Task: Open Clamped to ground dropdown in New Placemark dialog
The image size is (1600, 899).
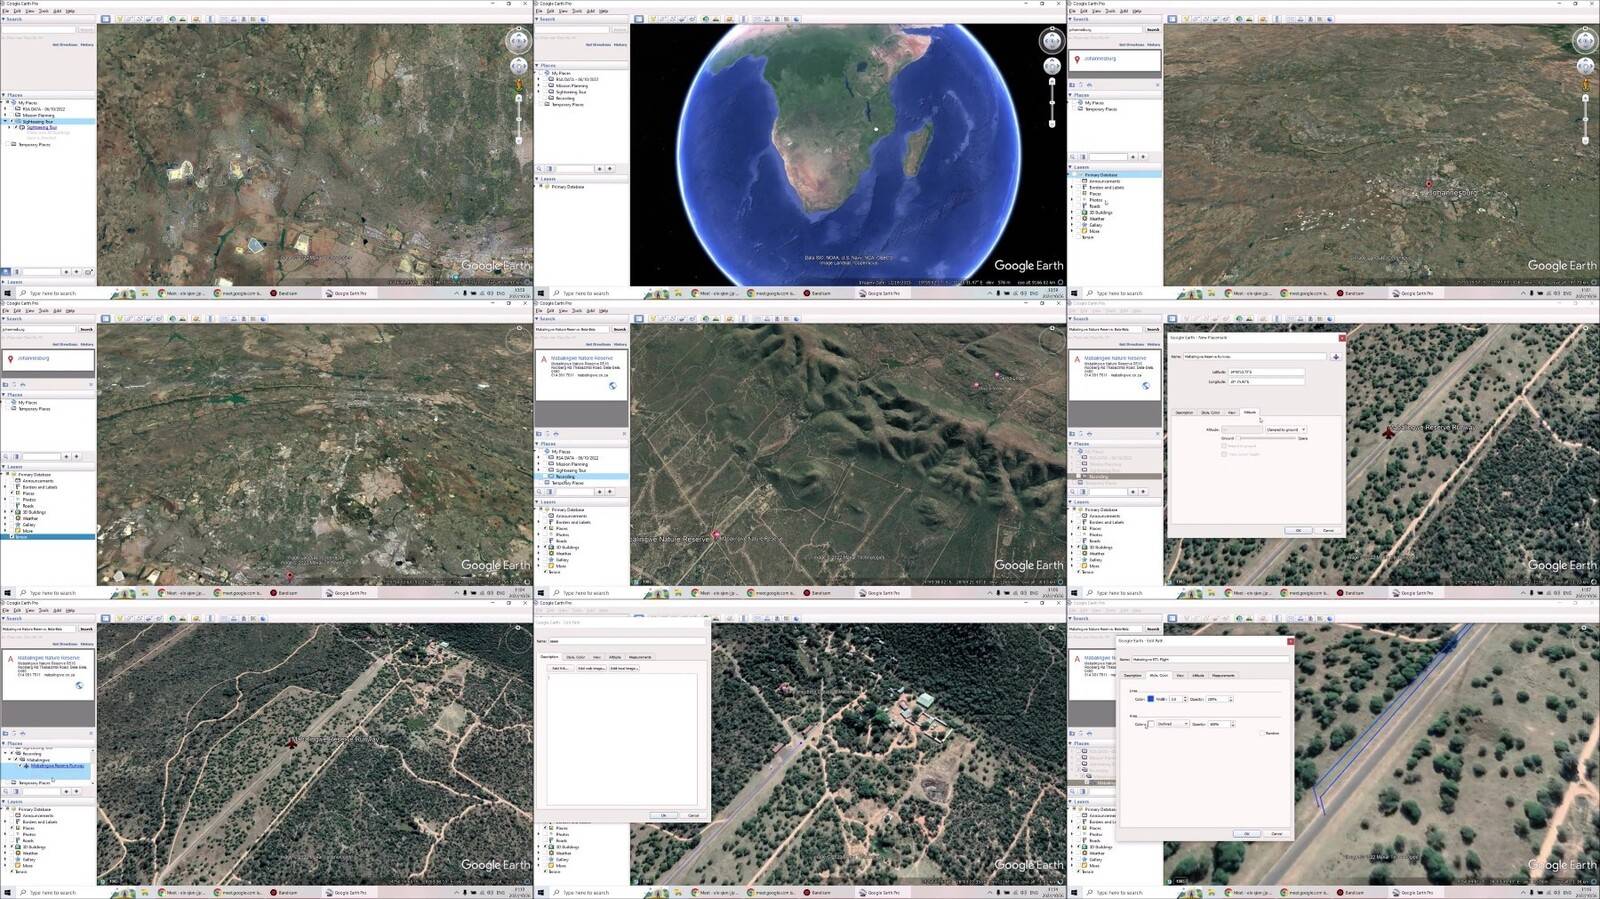Action: tap(1286, 429)
